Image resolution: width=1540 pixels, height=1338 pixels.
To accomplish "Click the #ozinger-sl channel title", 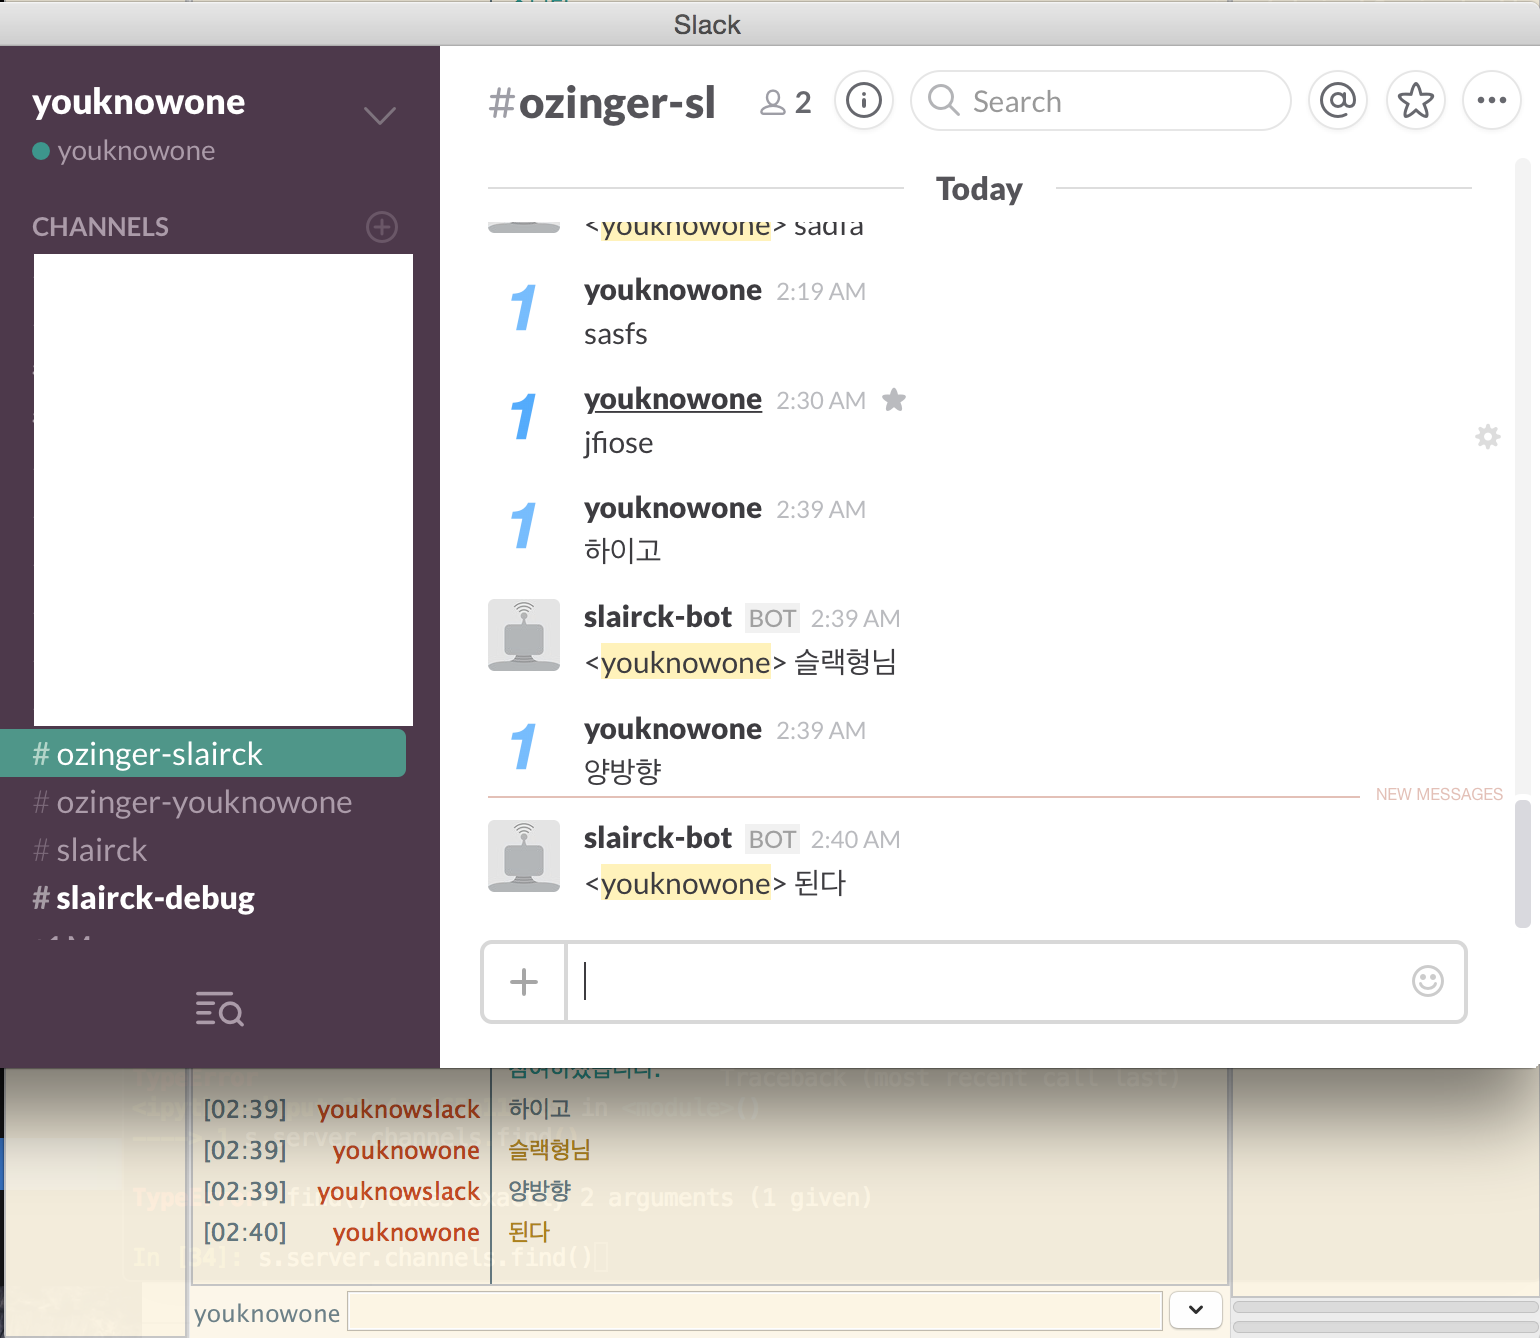I will tap(602, 102).
